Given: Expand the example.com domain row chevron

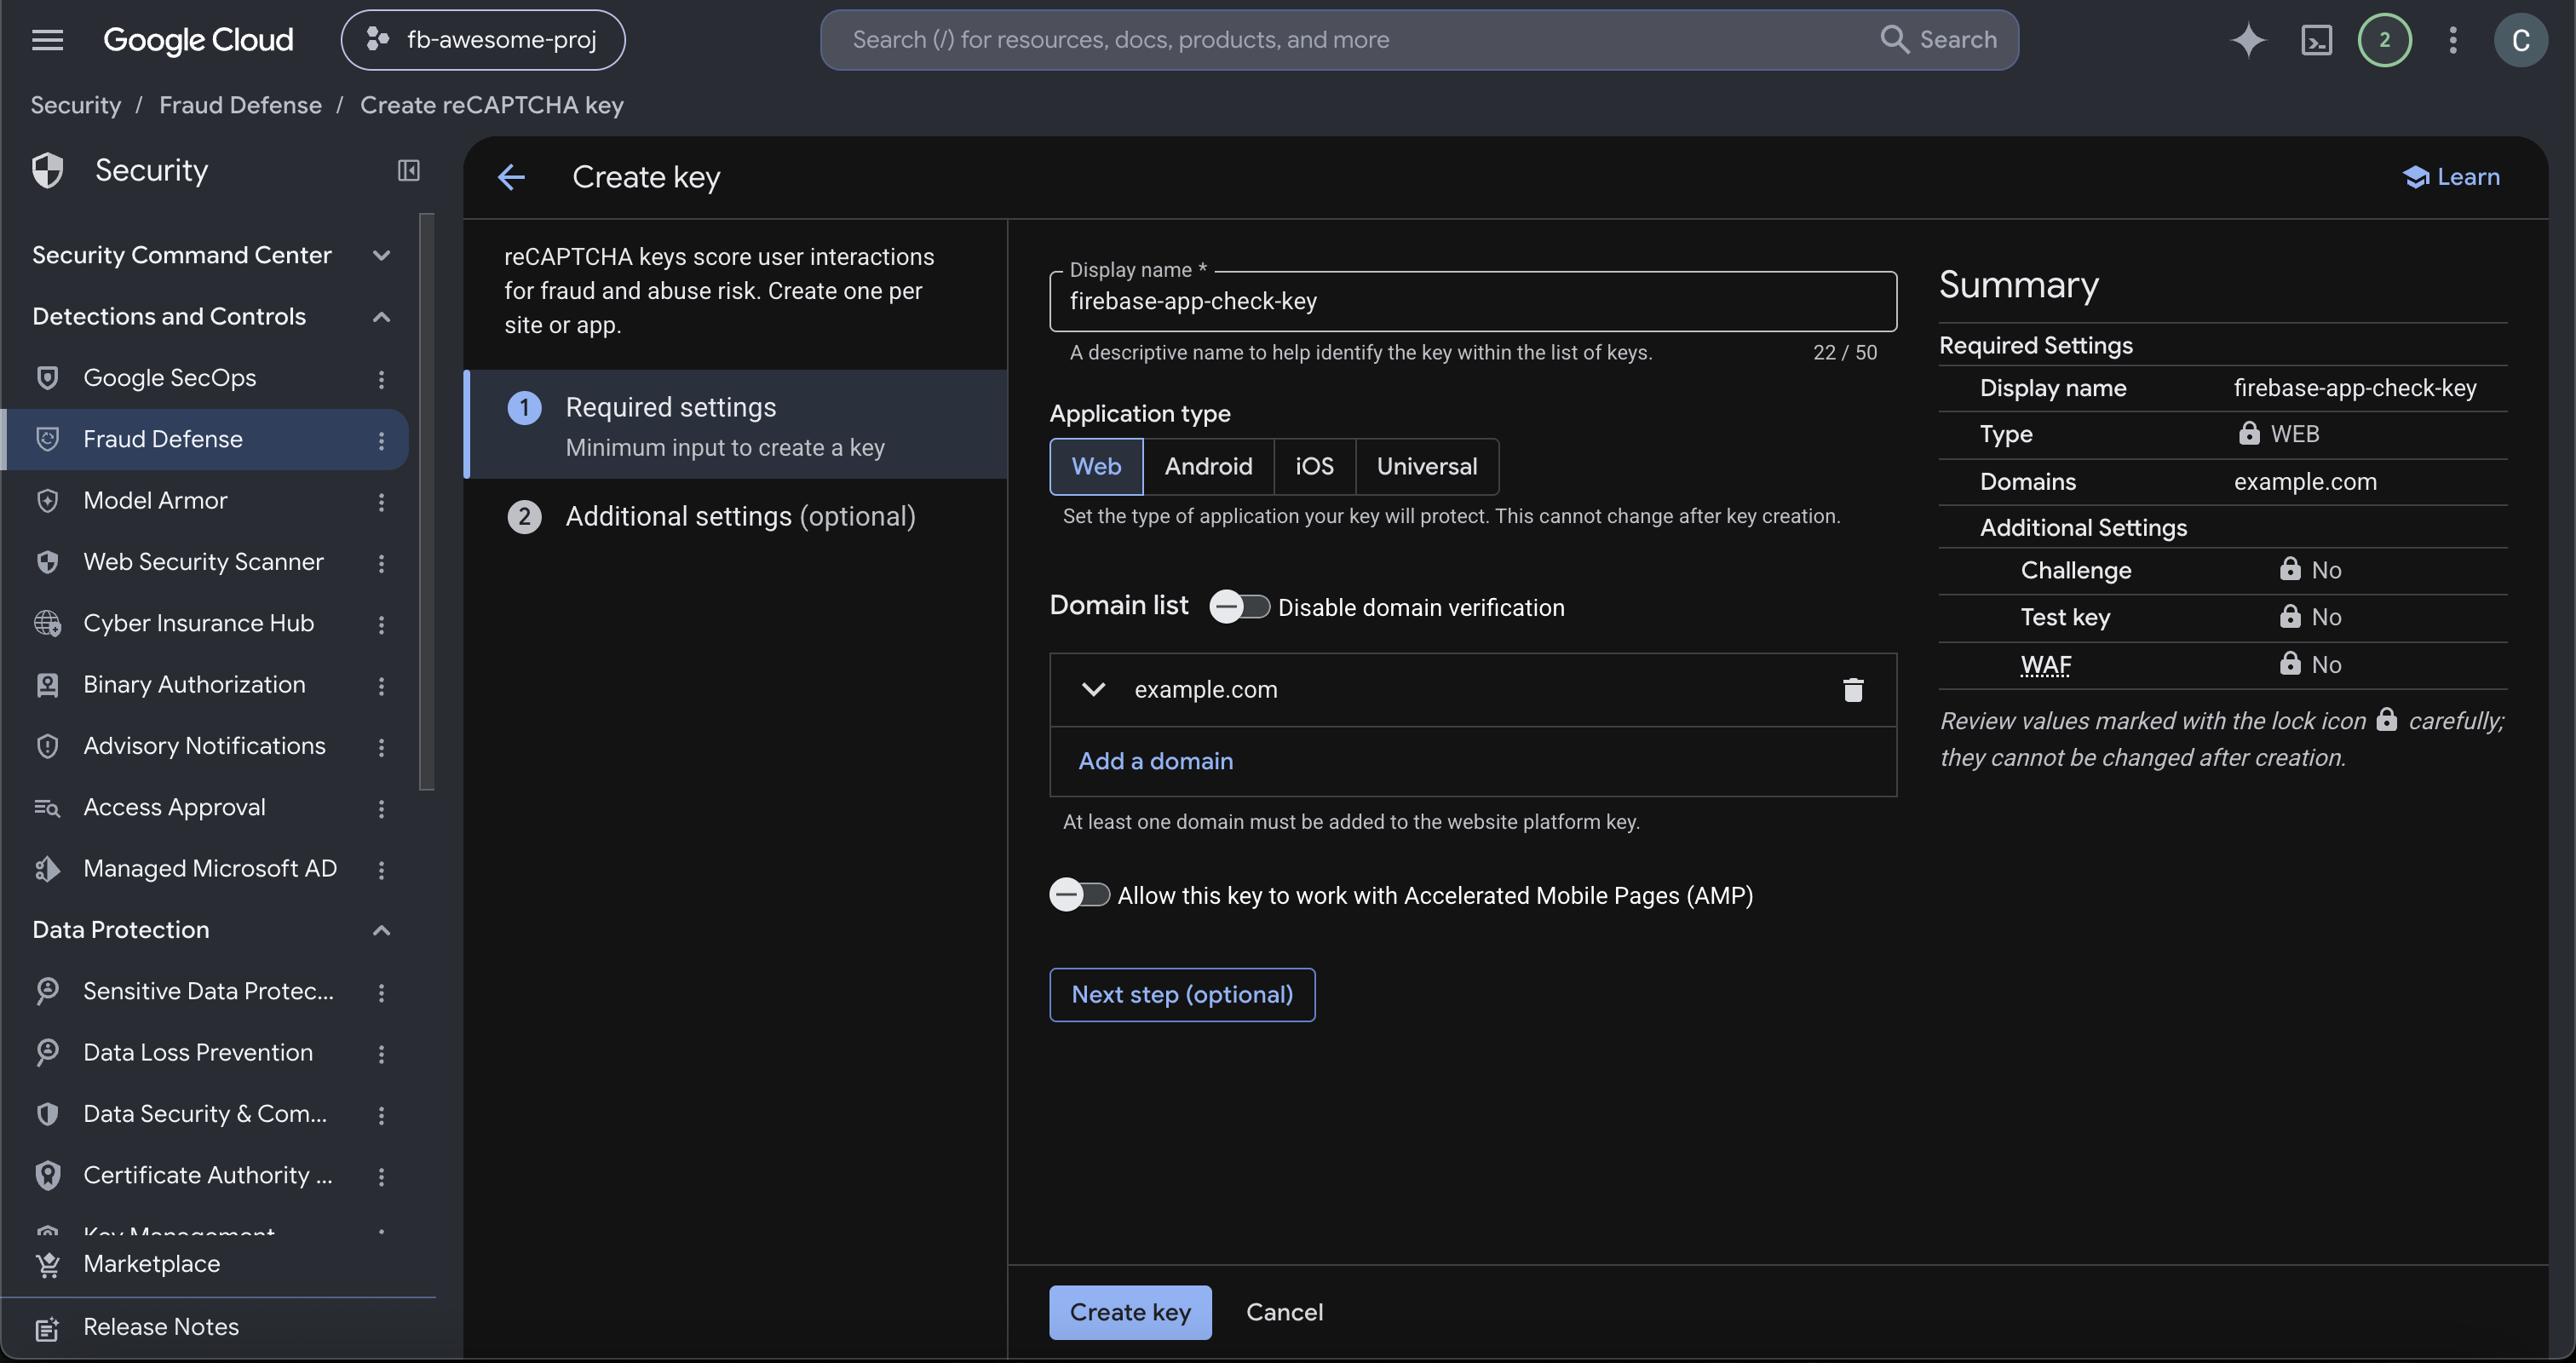Looking at the screenshot, I should coord(1093,689).
